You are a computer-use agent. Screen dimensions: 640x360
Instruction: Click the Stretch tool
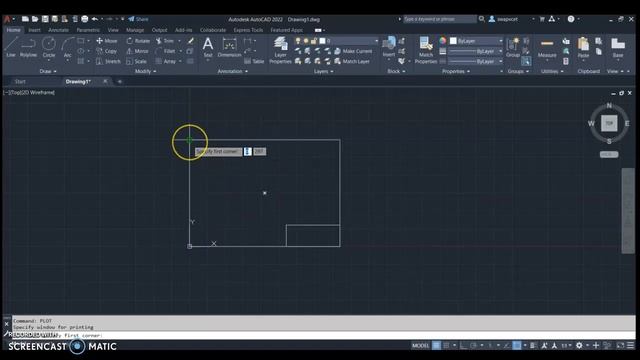point(108,61)
